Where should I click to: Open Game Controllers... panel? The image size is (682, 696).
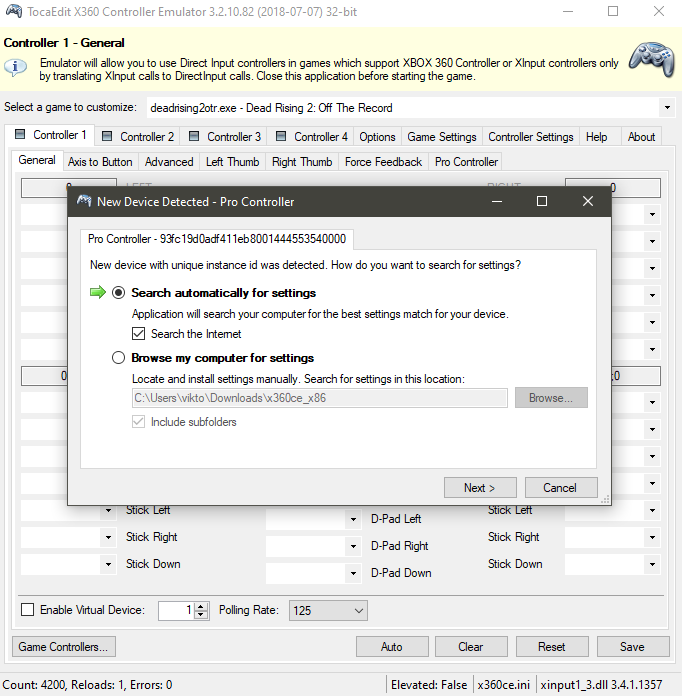(63, 646)
